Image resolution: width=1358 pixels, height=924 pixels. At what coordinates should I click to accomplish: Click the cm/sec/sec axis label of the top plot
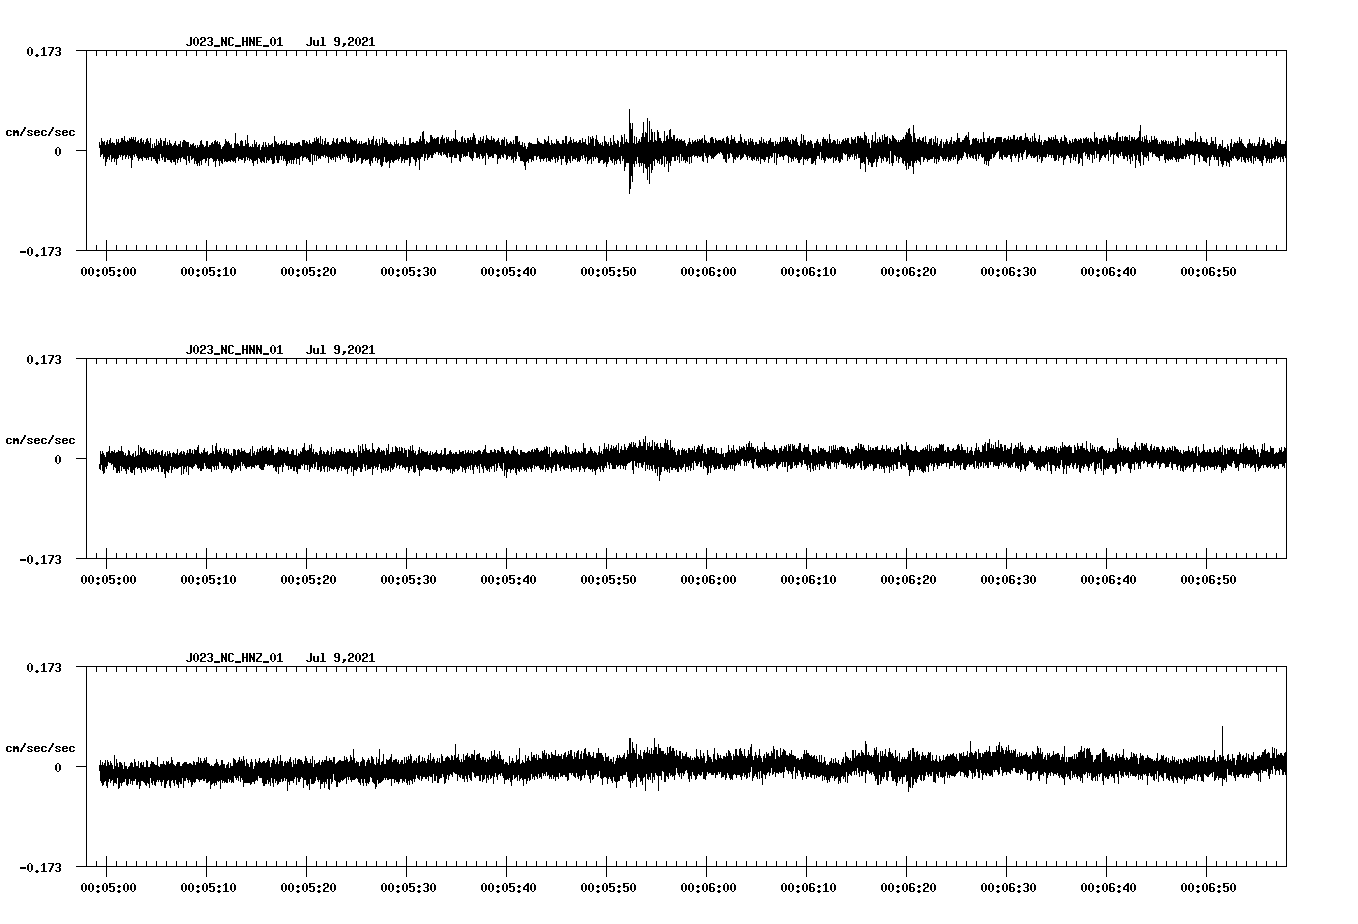(40, 131)
